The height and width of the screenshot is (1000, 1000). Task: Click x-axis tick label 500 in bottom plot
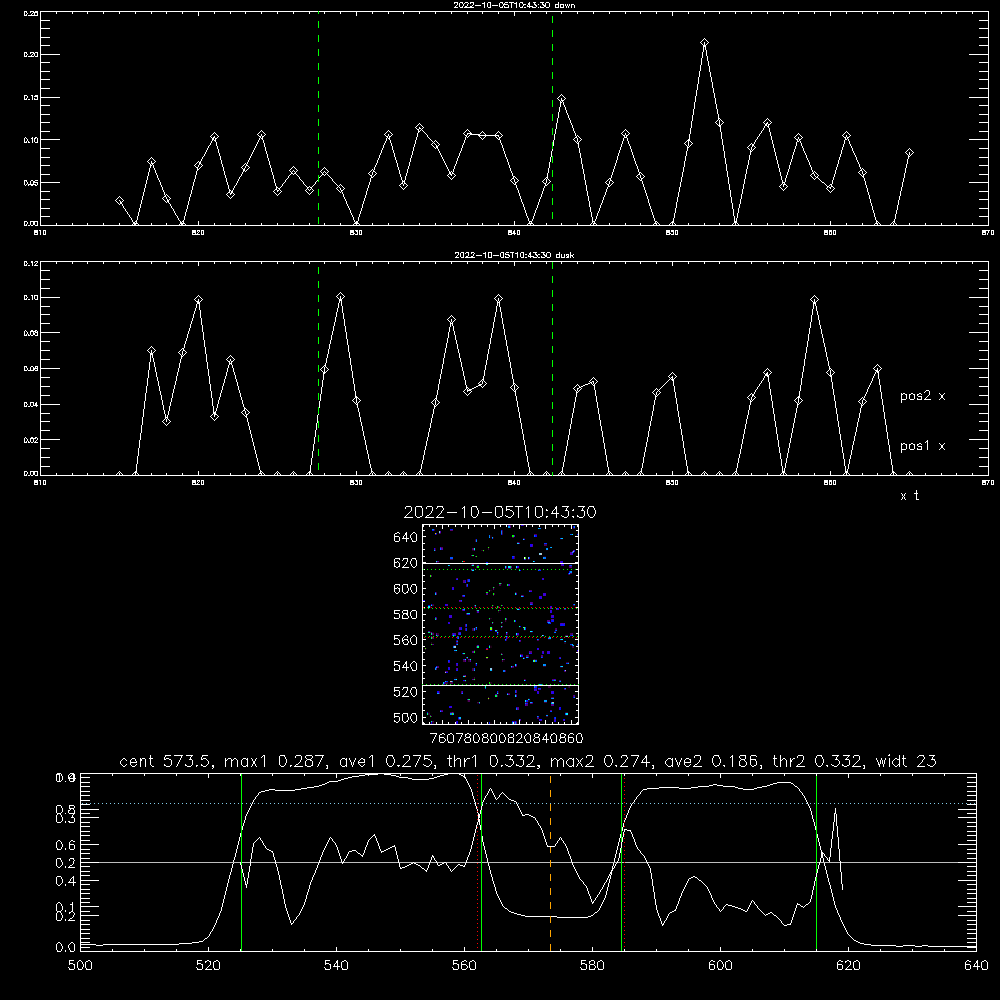pyautogui.click(x=80, y=966)
